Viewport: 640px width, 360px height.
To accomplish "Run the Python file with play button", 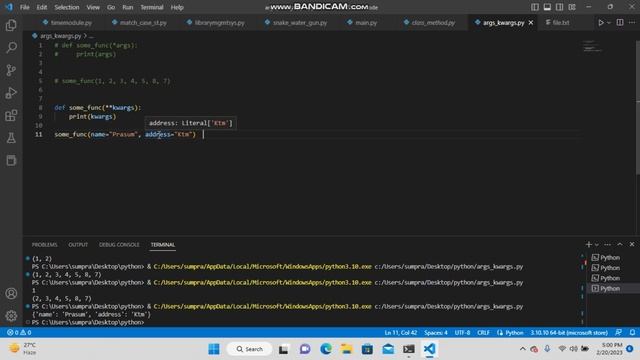I will tap(601, 23).
